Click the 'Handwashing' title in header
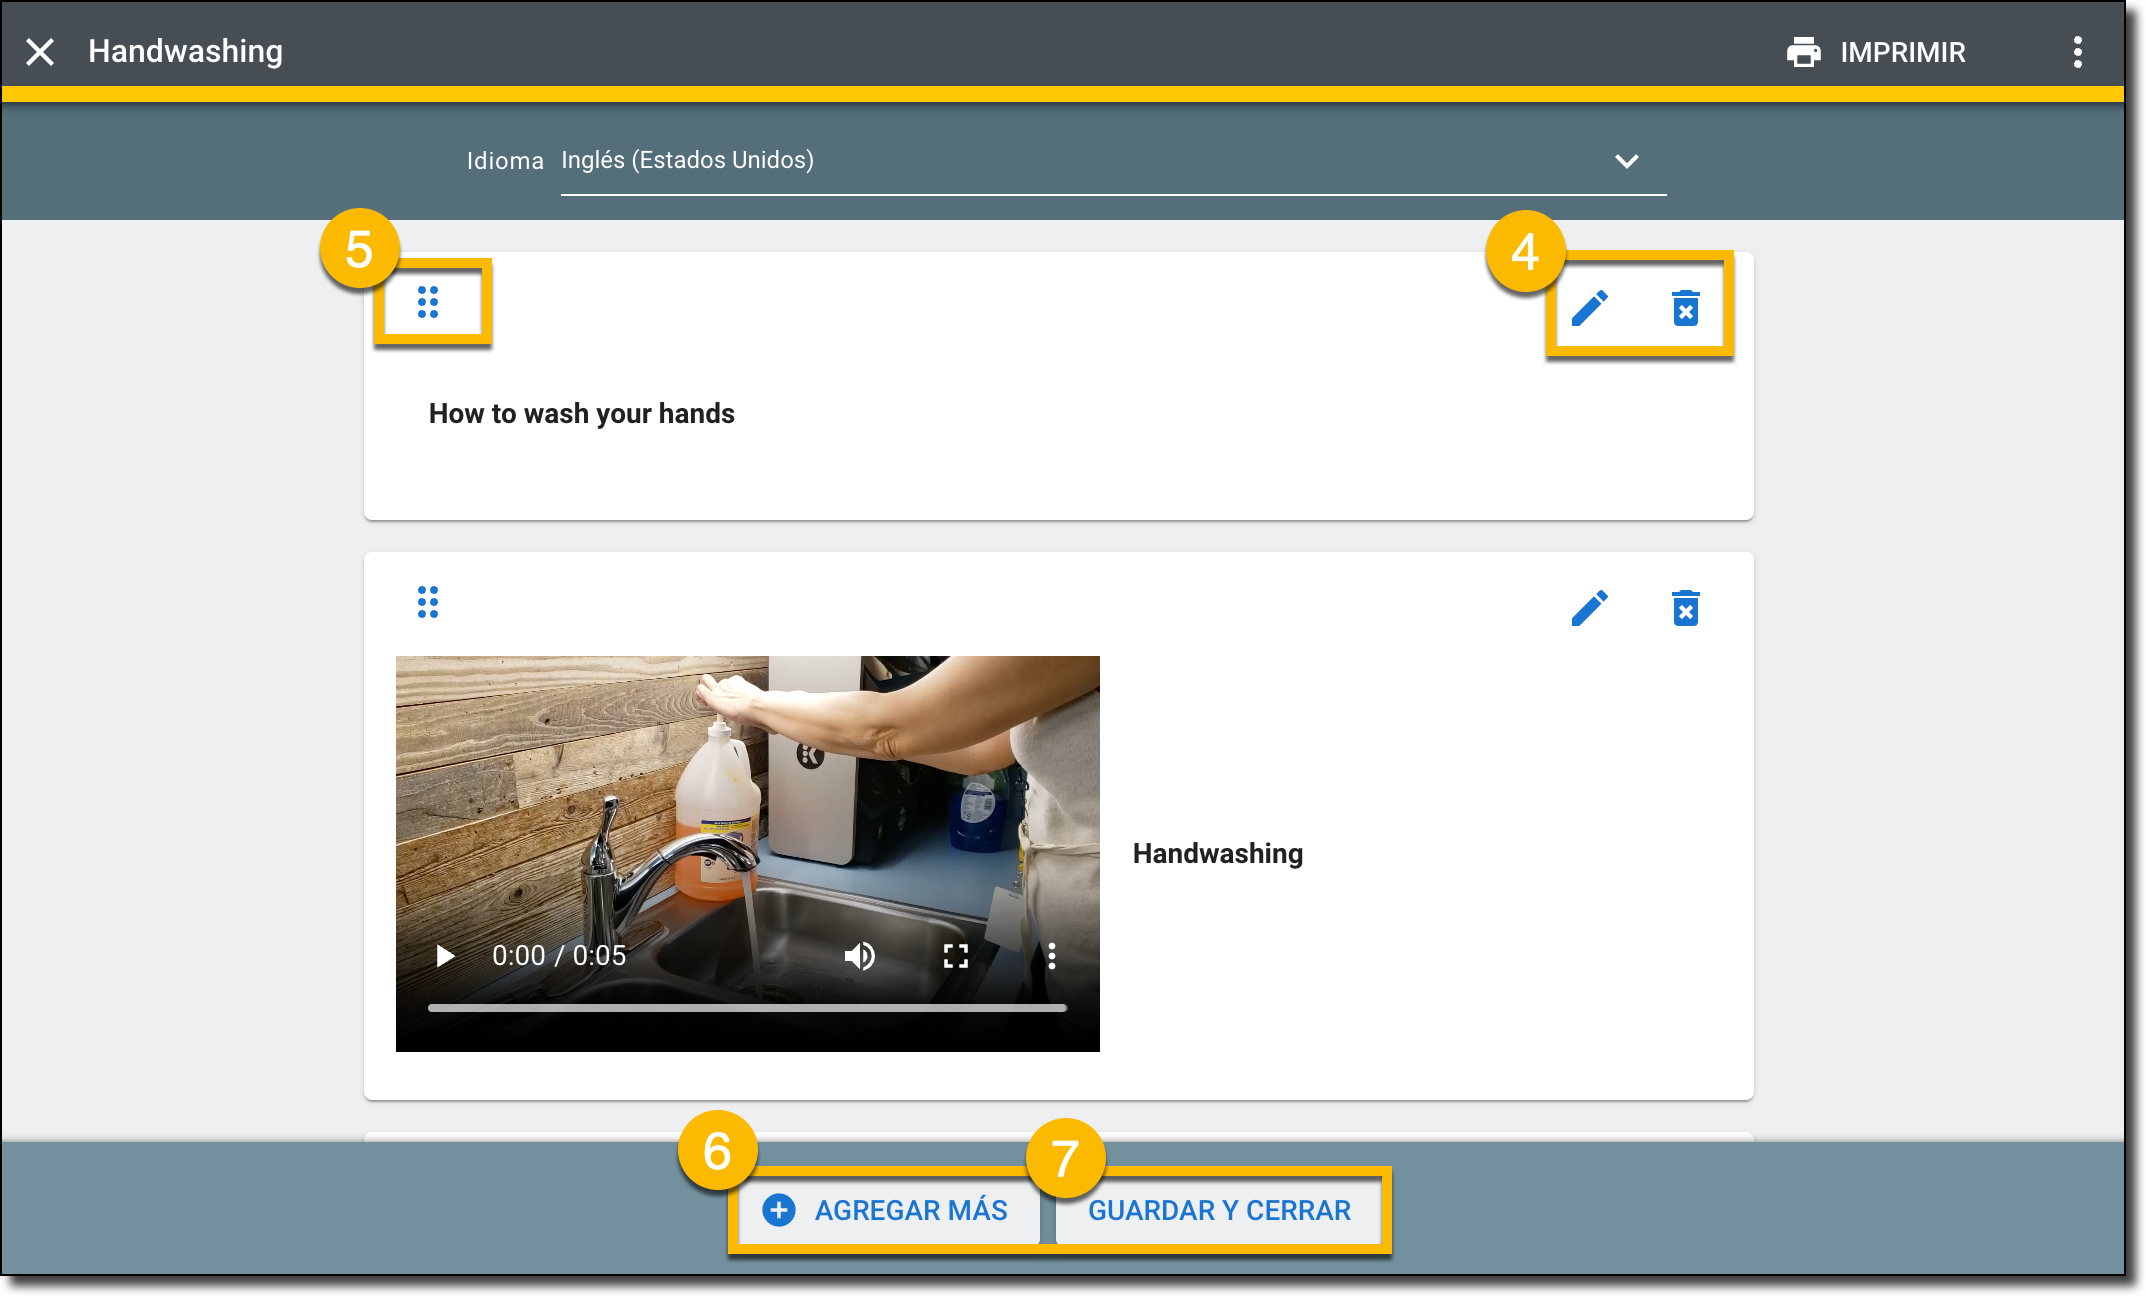 186,51
